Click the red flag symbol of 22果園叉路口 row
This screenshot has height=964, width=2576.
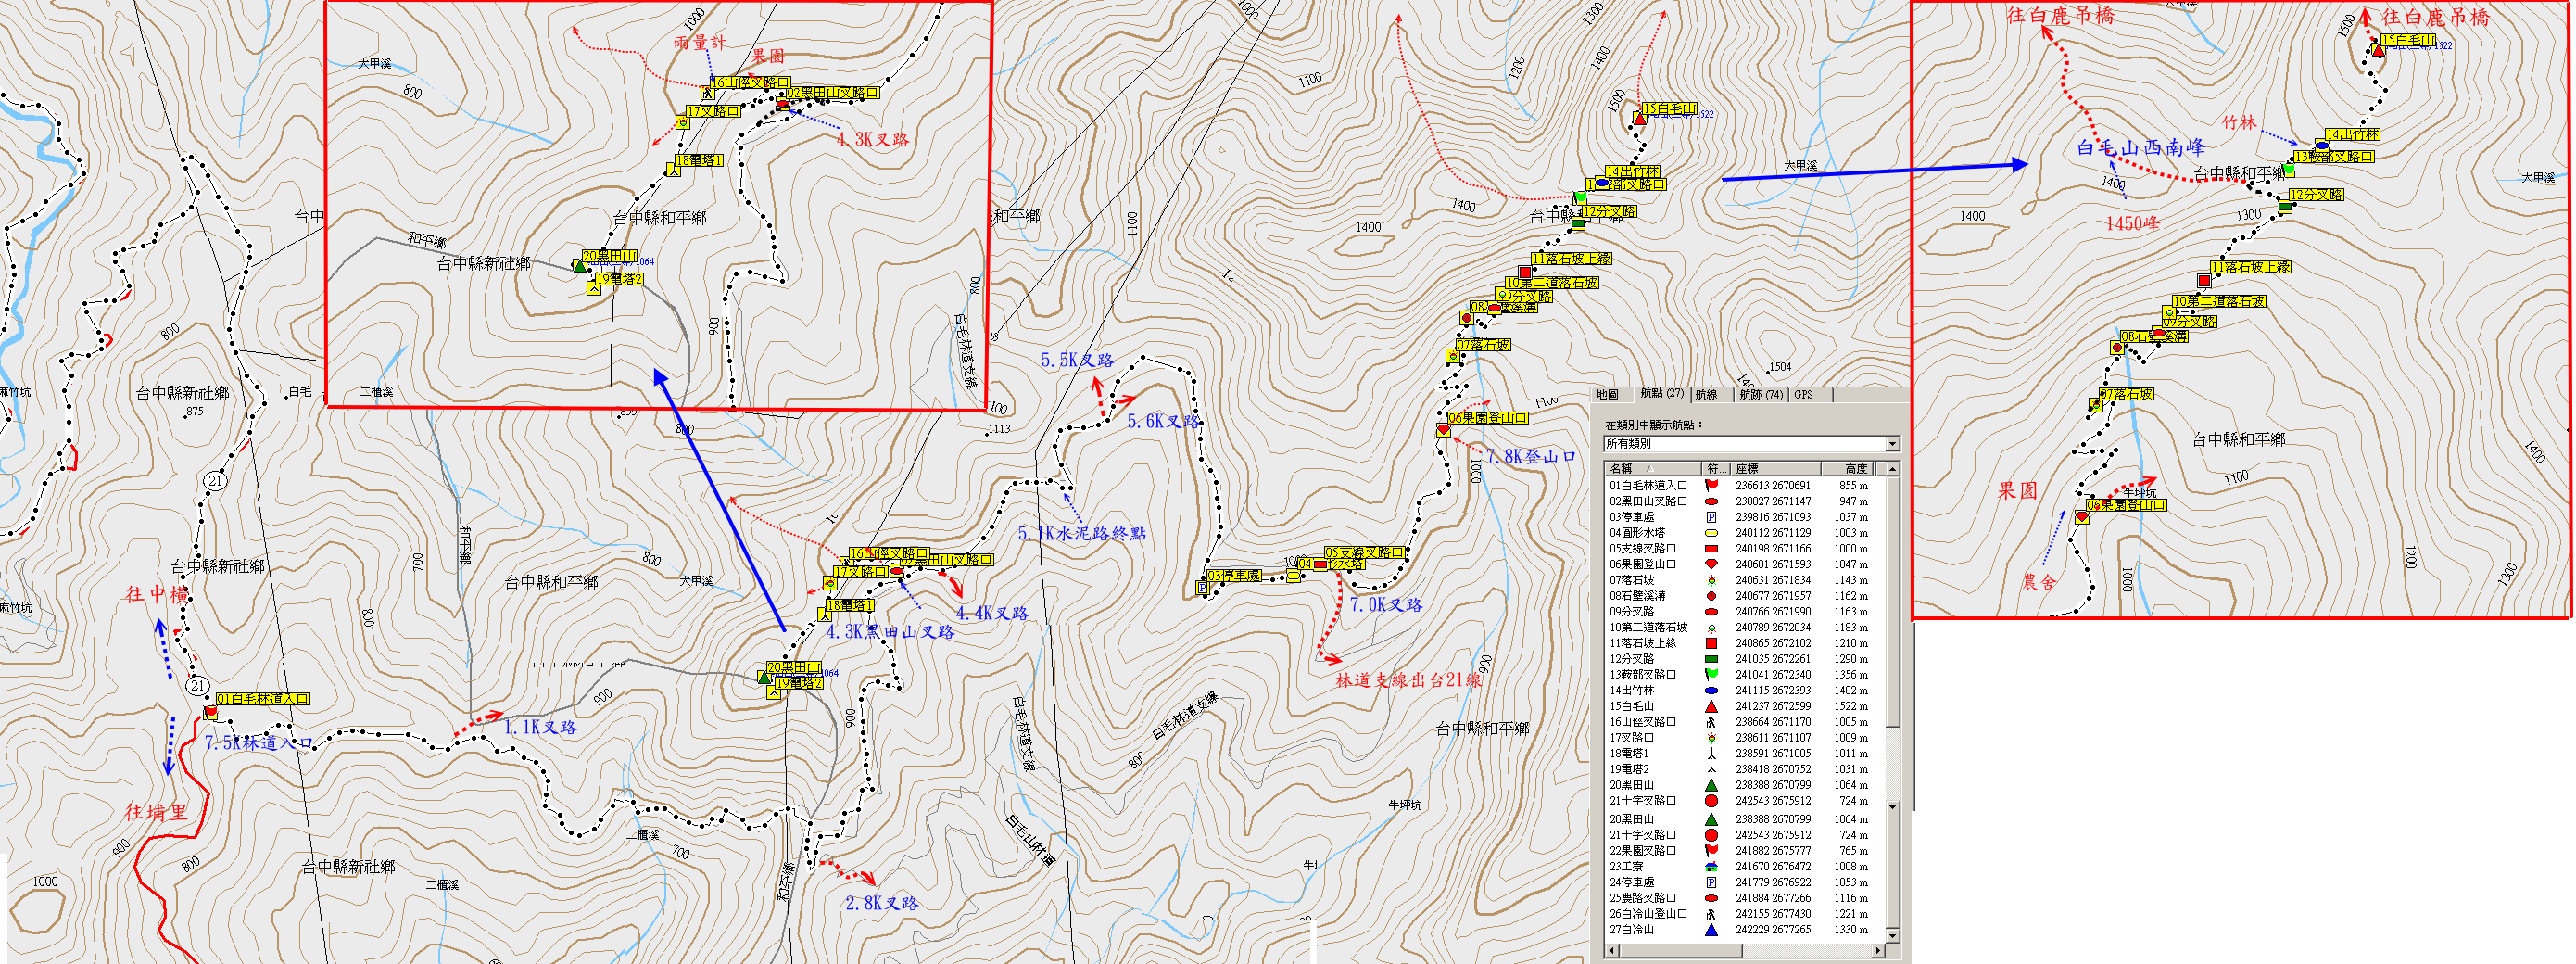pyautogui.click(x=1711, y=850)
